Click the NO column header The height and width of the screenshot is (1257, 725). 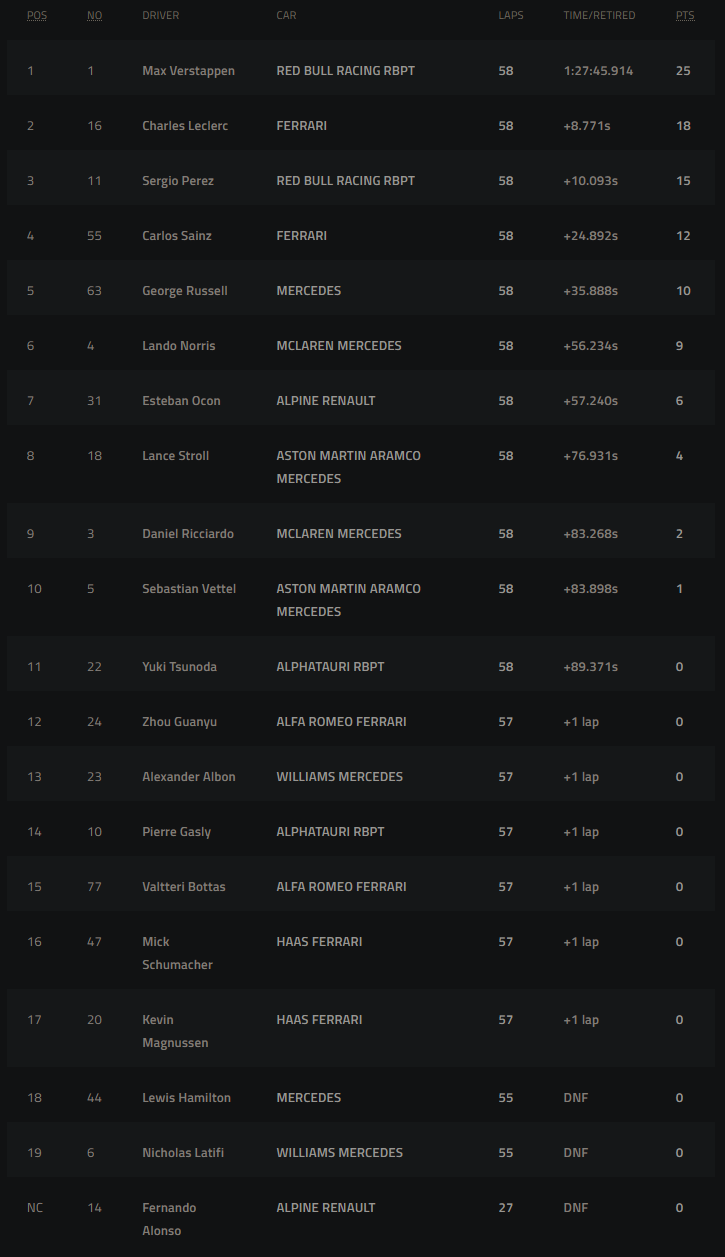click(x=94, y=16)
